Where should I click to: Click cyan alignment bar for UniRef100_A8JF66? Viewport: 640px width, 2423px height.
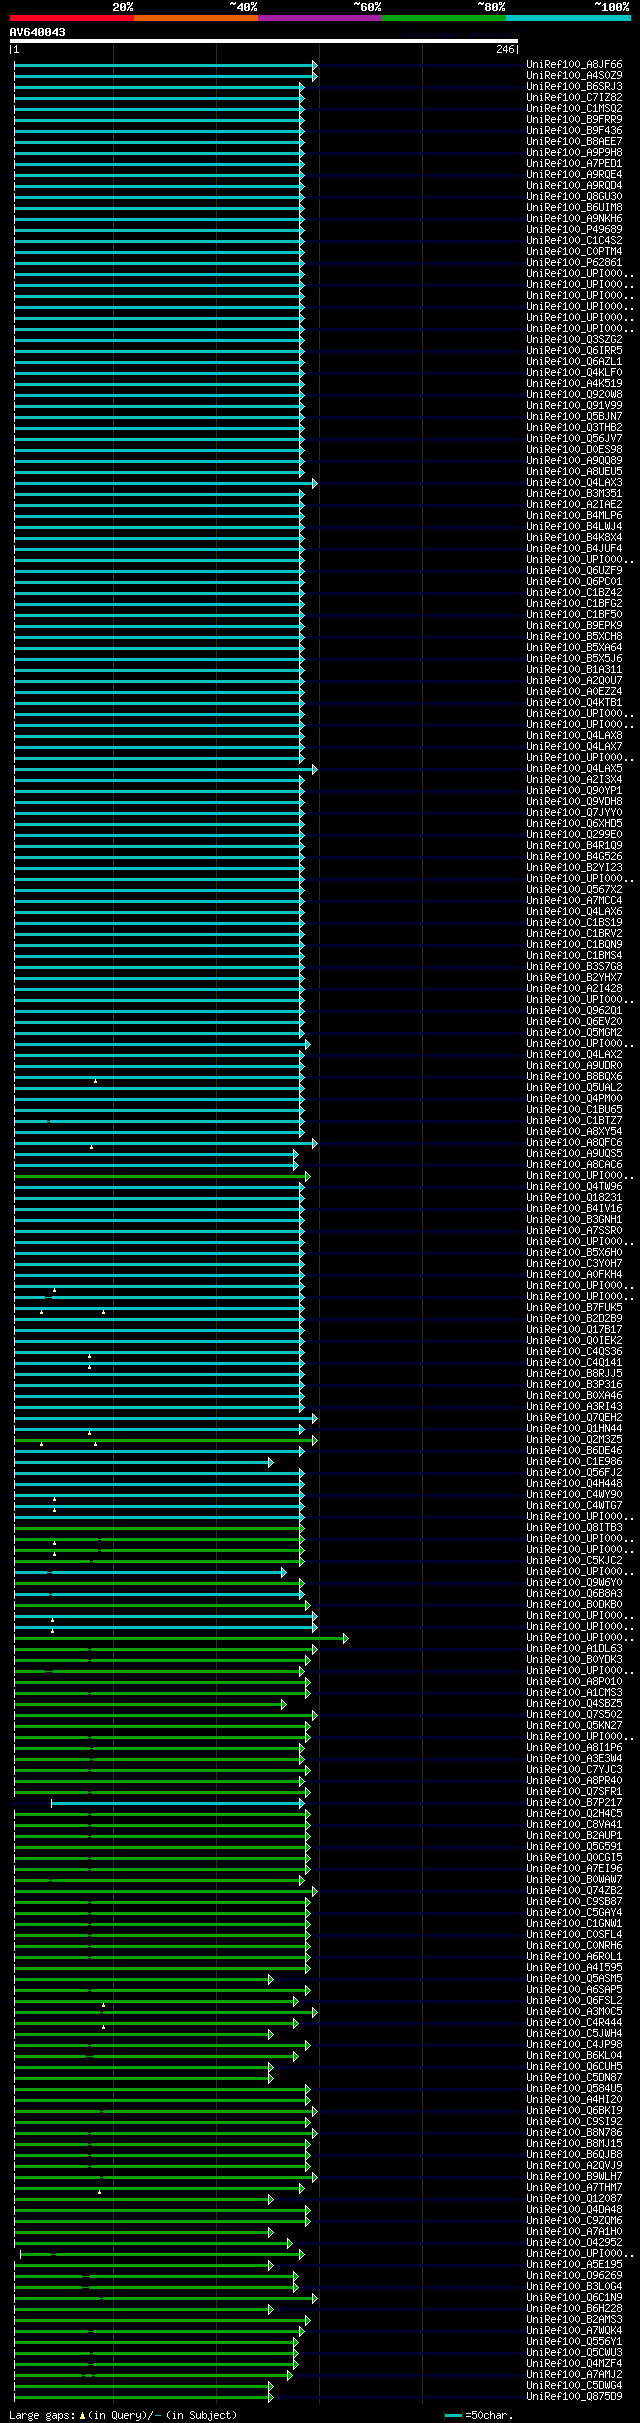point(165,65)
